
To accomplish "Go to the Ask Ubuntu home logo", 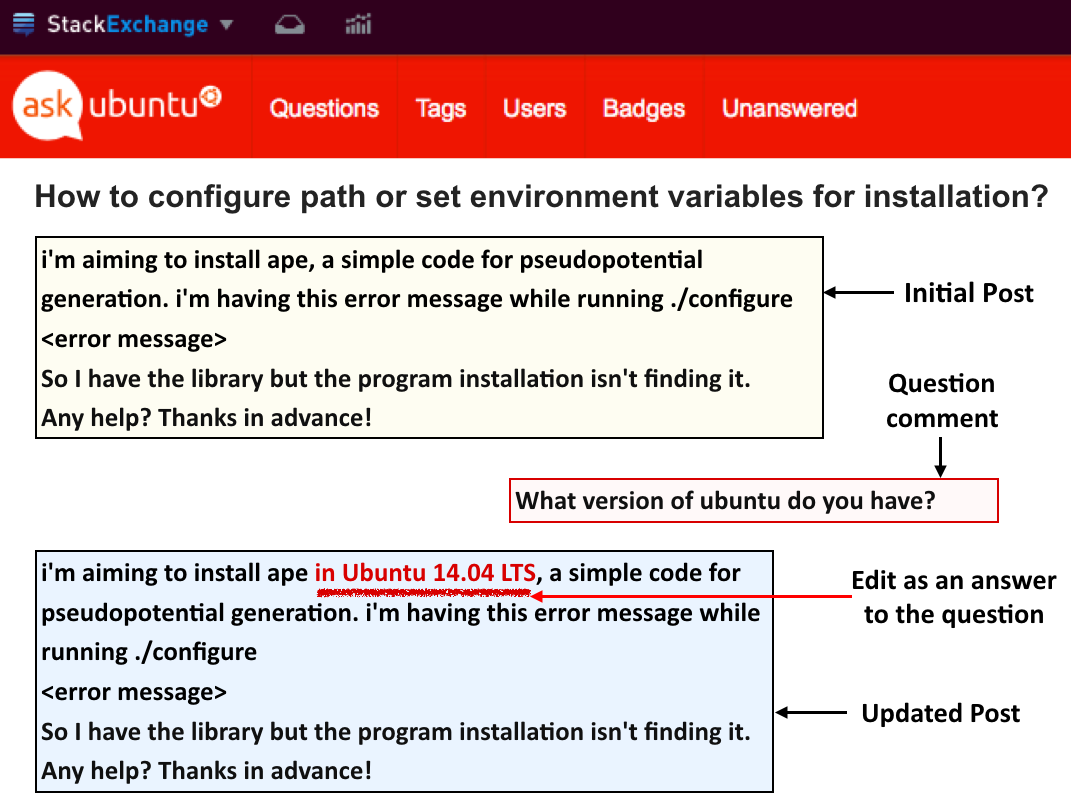I will click(117, 106).
